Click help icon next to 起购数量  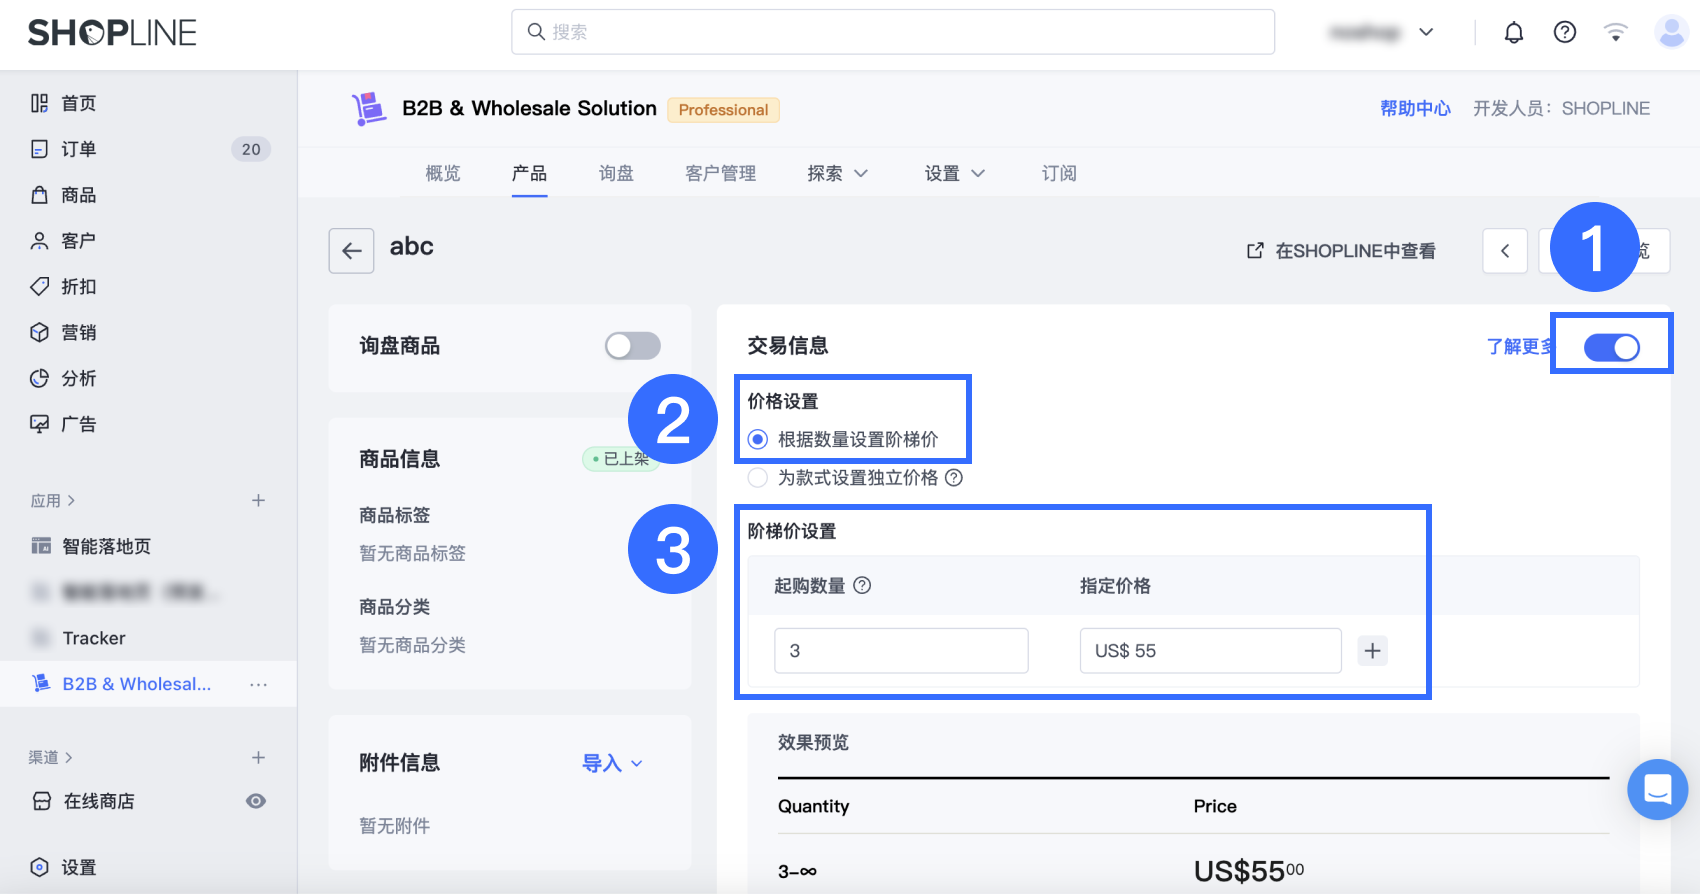coord(862,586)
